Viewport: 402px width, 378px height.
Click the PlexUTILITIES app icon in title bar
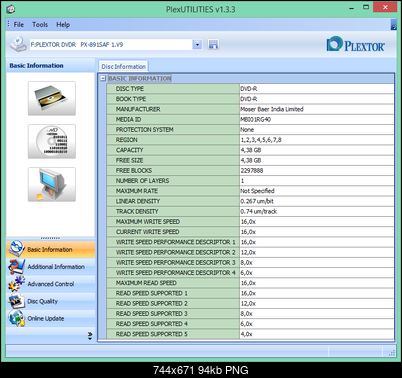pyautogui.click(x=11, y=9)
